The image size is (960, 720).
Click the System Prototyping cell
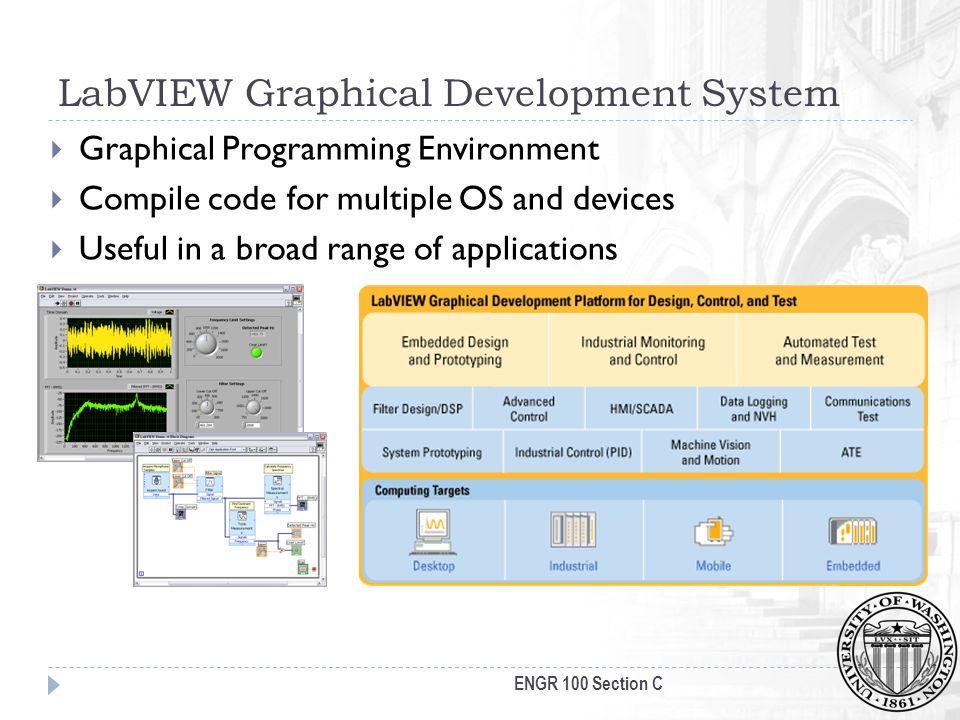pos(432,452)
